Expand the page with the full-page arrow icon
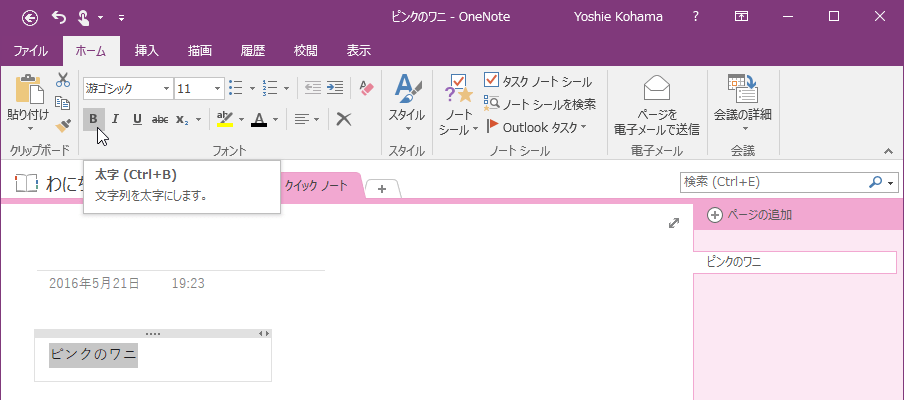The height and width of the screenshot is (400, 904). point(673,223)
